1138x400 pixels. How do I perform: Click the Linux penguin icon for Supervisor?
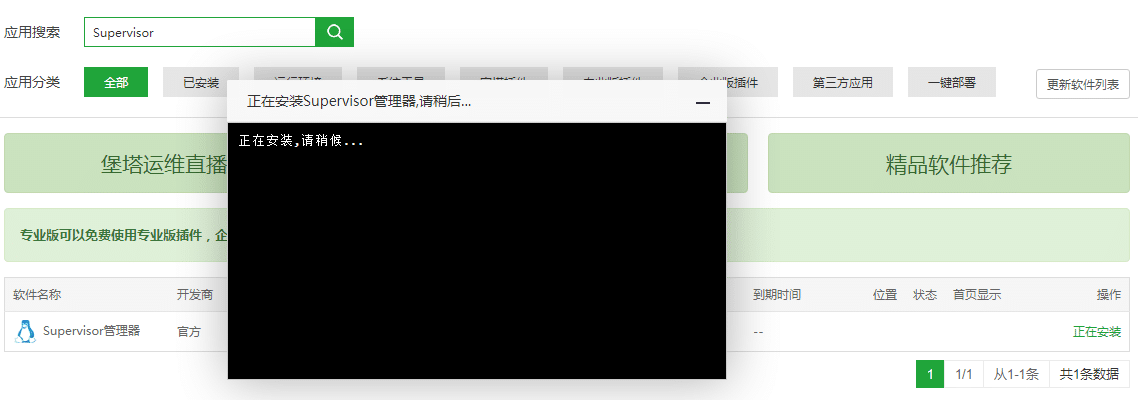coord(26,331)
